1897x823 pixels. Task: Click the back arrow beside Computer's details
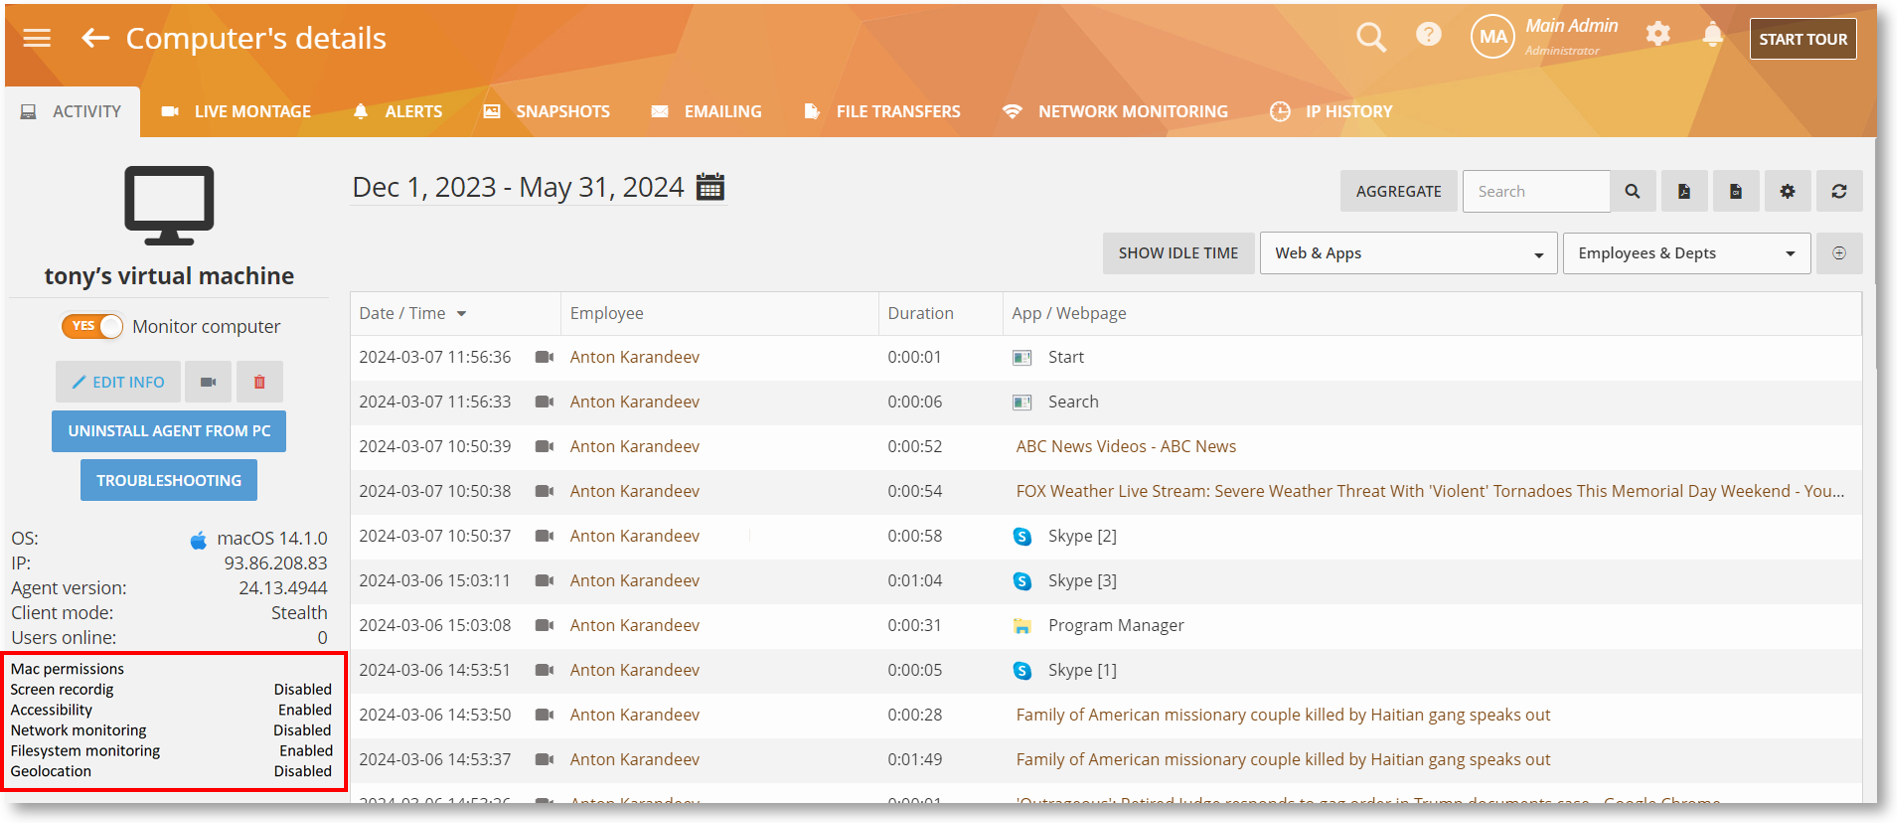click(95, 38)
